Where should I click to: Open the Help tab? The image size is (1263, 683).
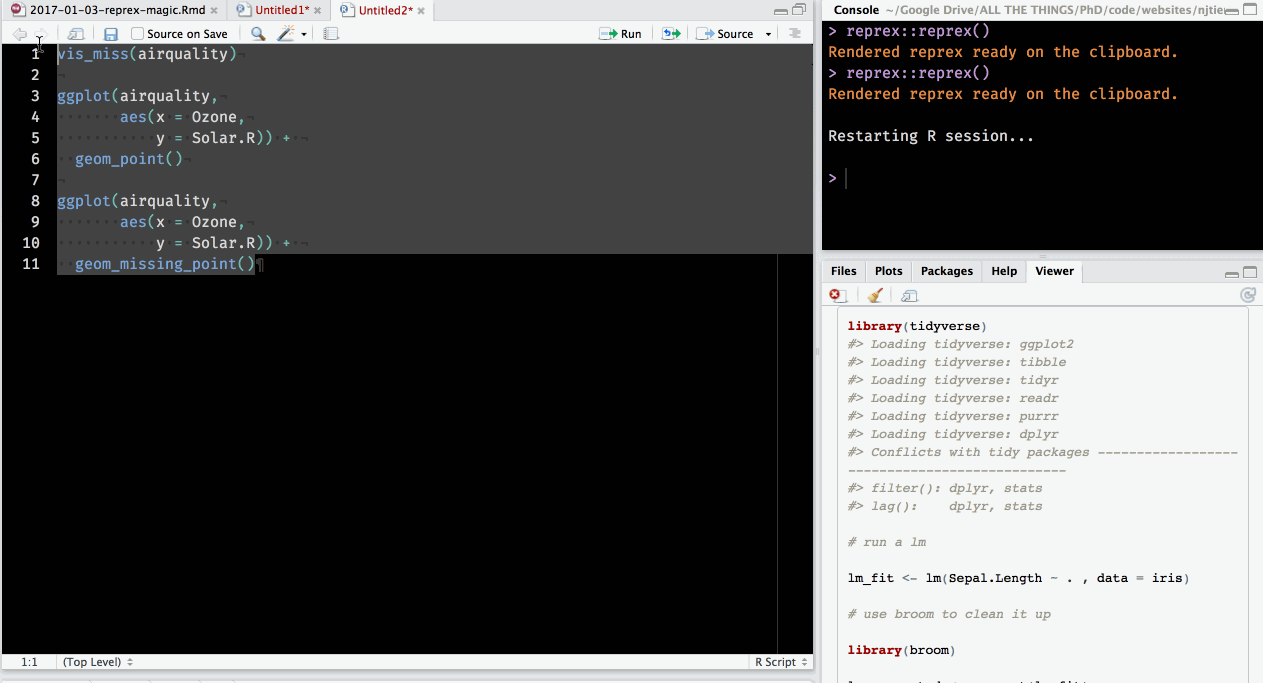[x=1004, y=271]
